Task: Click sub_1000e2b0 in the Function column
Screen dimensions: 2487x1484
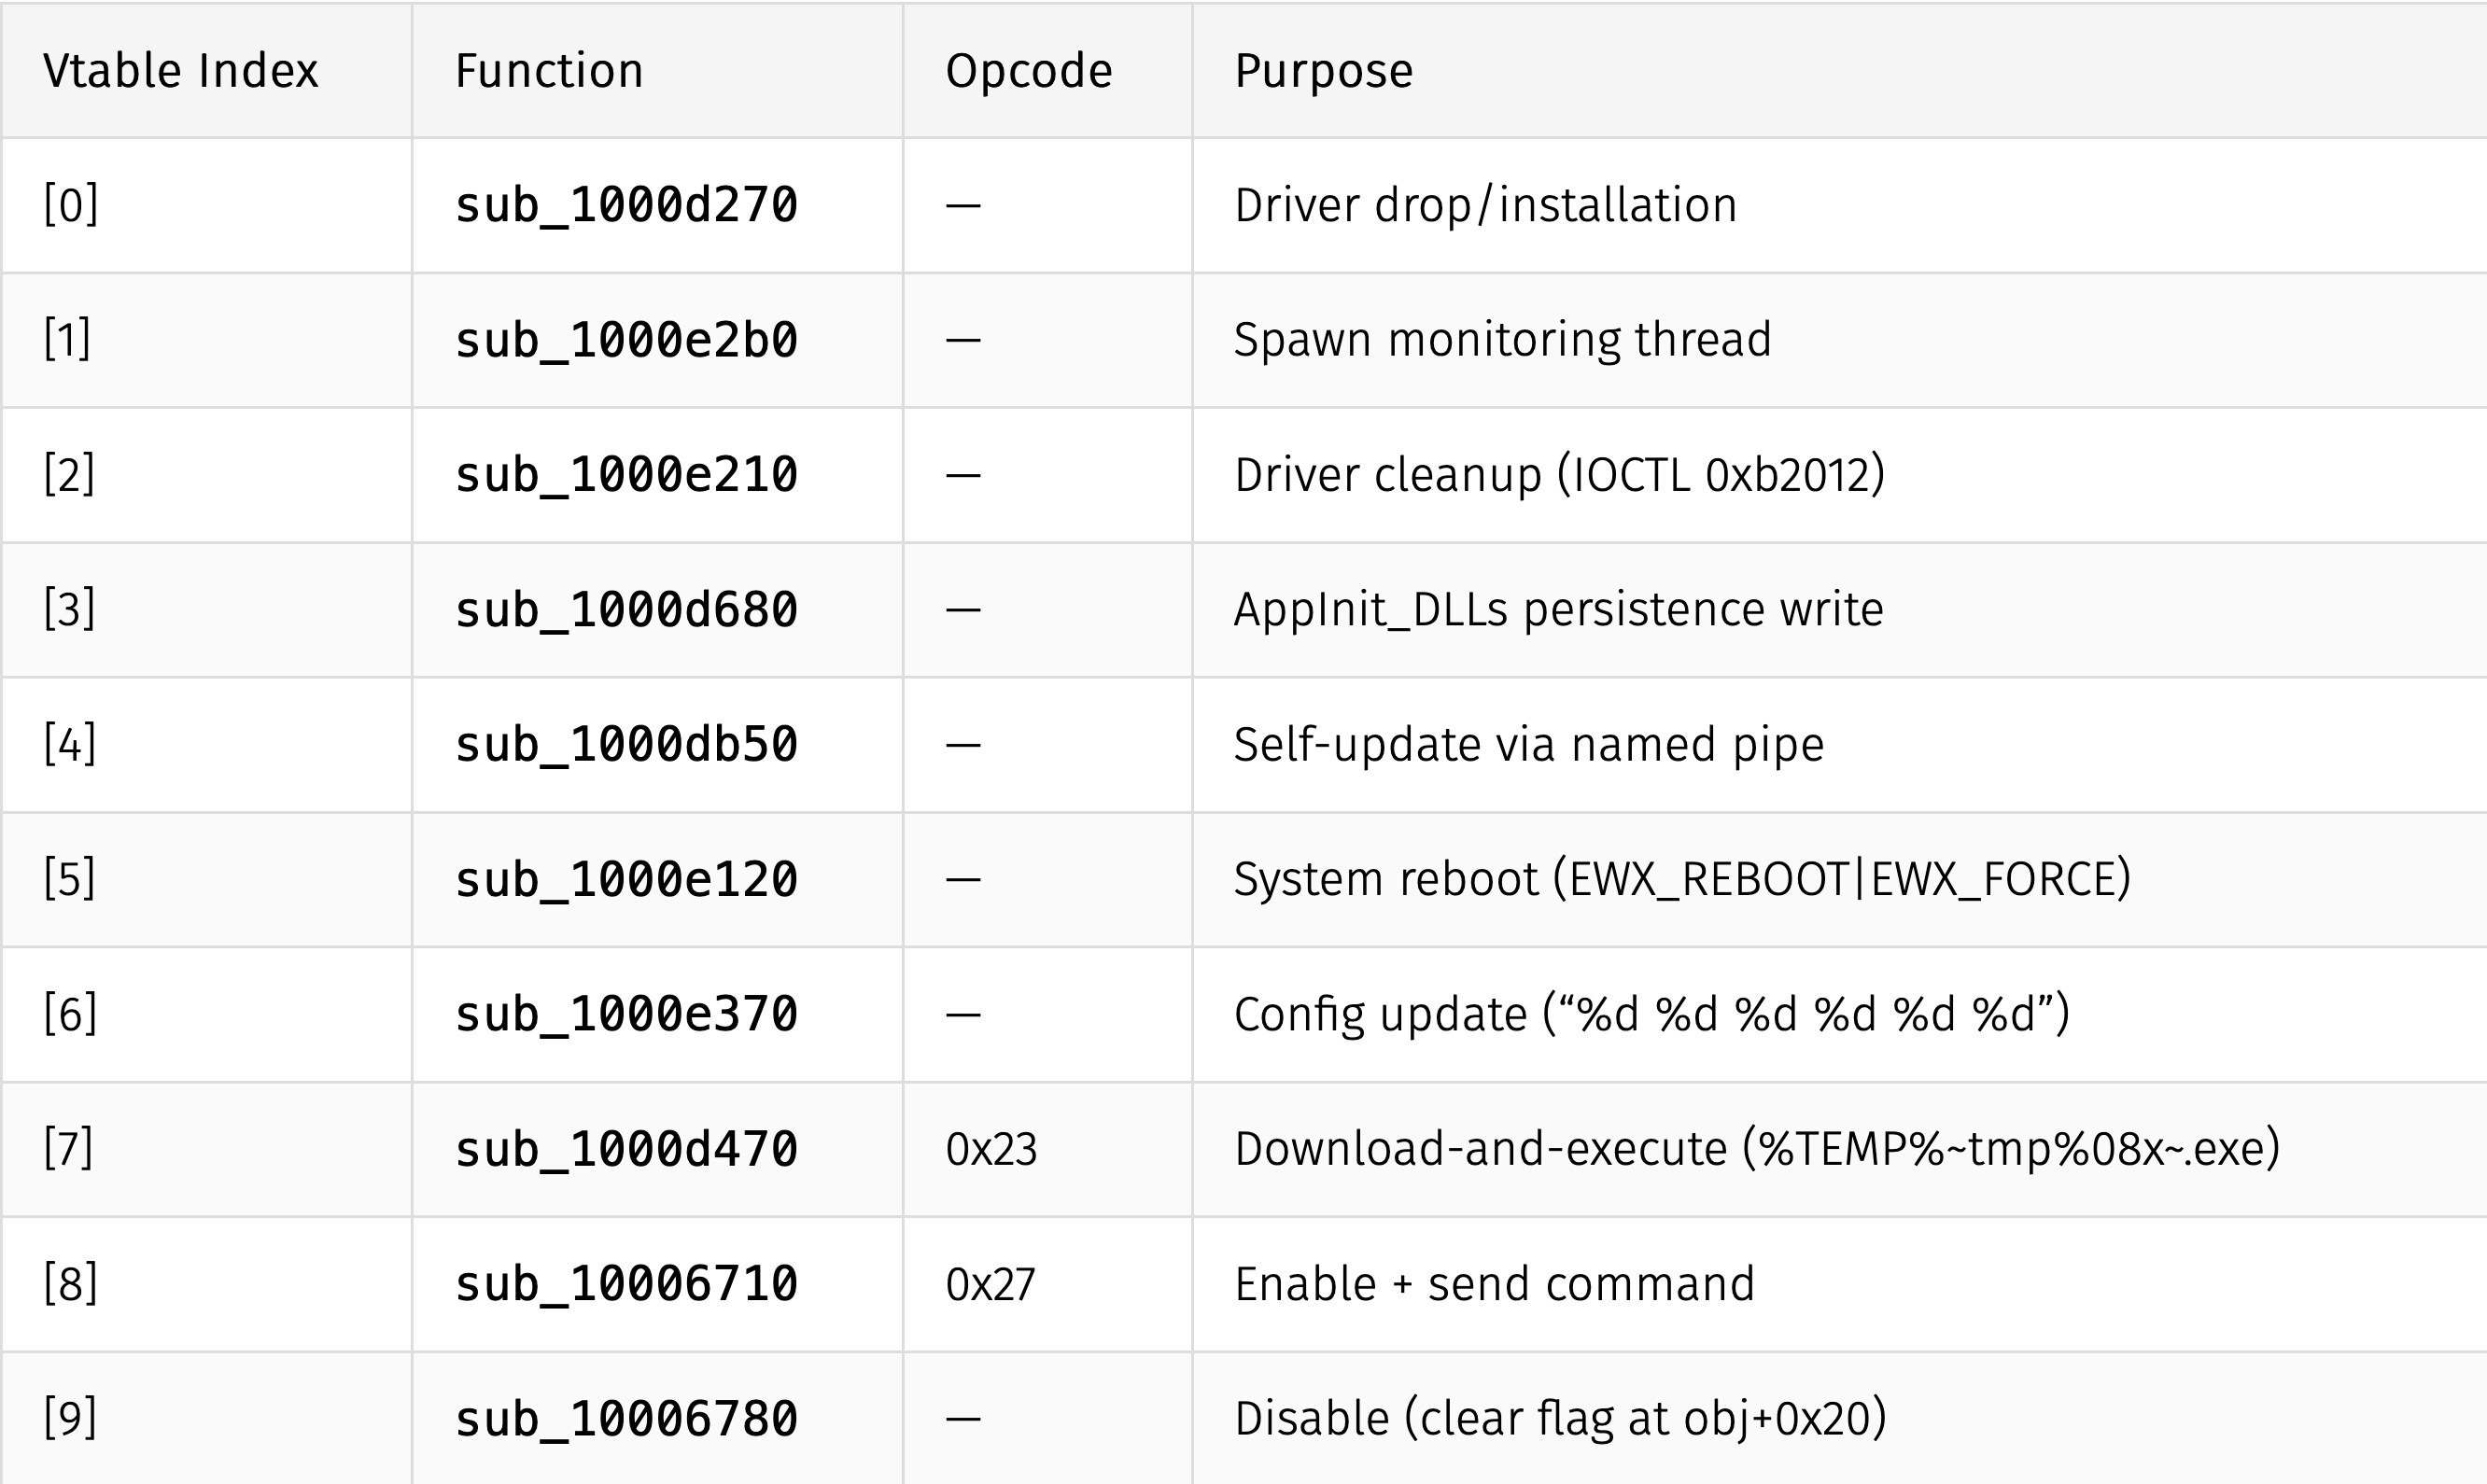Action: (626, 340)
